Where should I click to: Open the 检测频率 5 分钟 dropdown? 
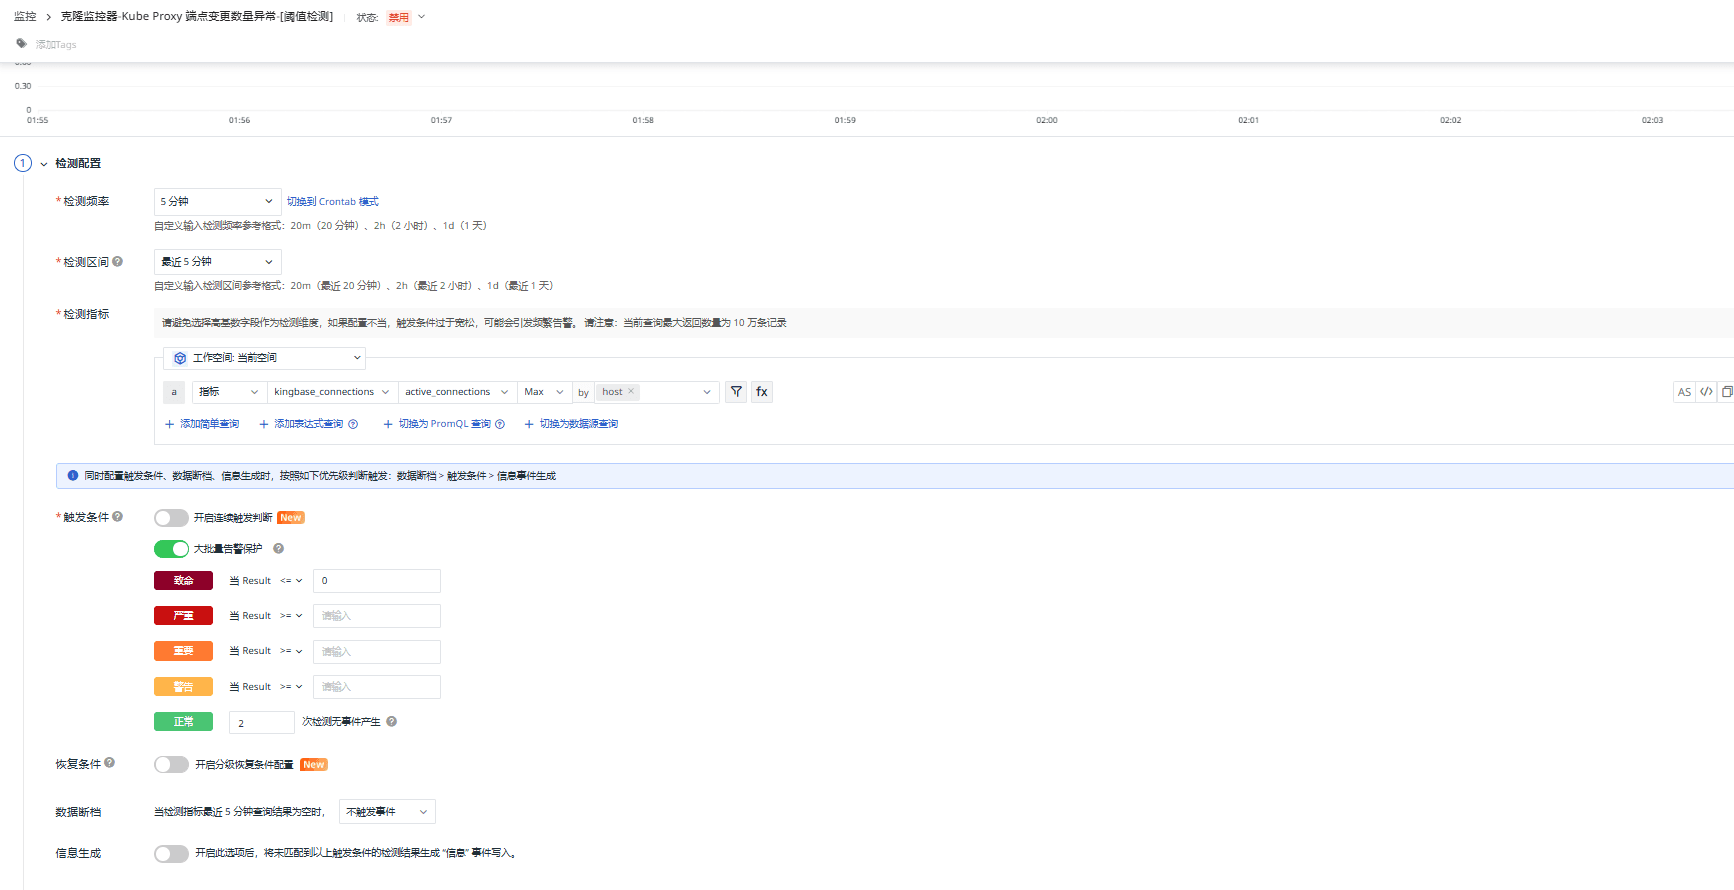tap(217, 202)
